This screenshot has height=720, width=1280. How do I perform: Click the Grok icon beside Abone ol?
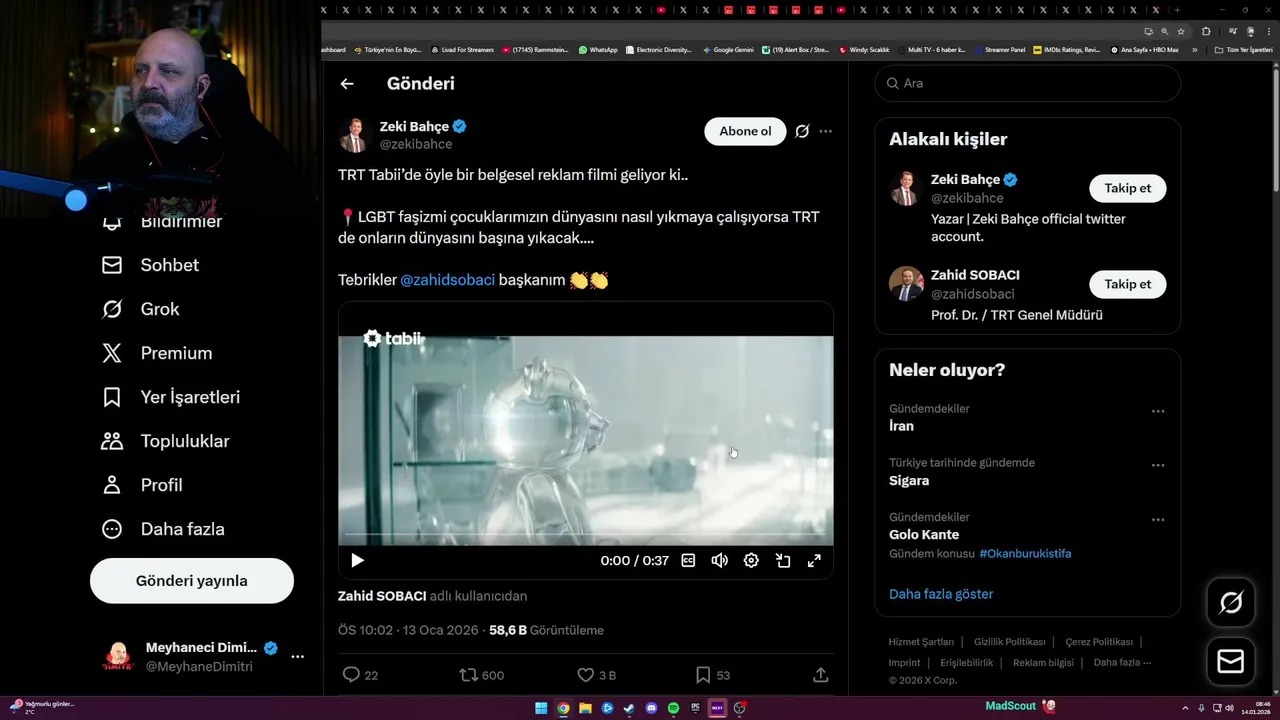coord(802,131)
